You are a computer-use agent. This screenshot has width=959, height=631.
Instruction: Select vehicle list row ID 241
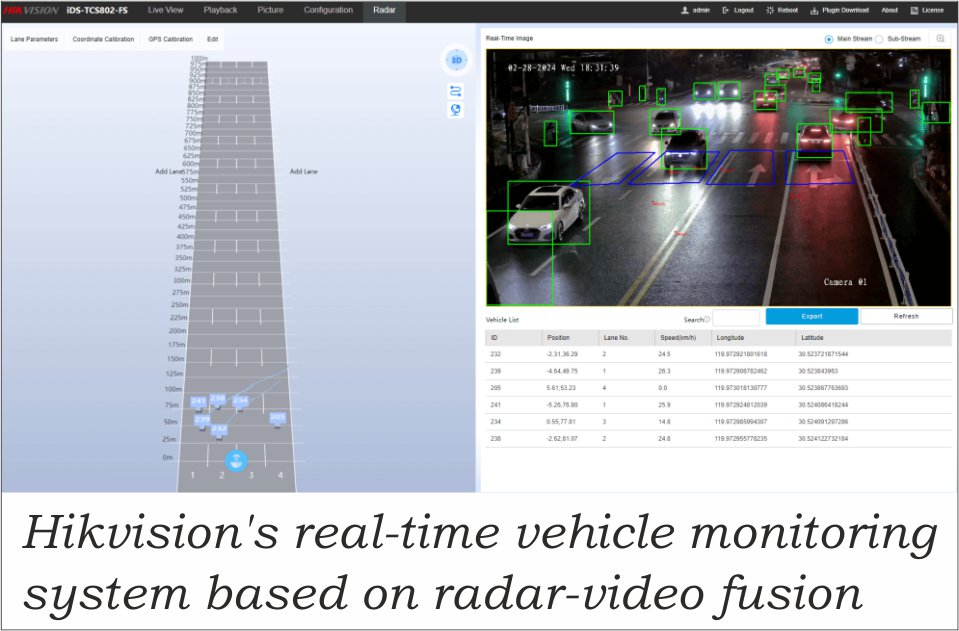(719, 405)
